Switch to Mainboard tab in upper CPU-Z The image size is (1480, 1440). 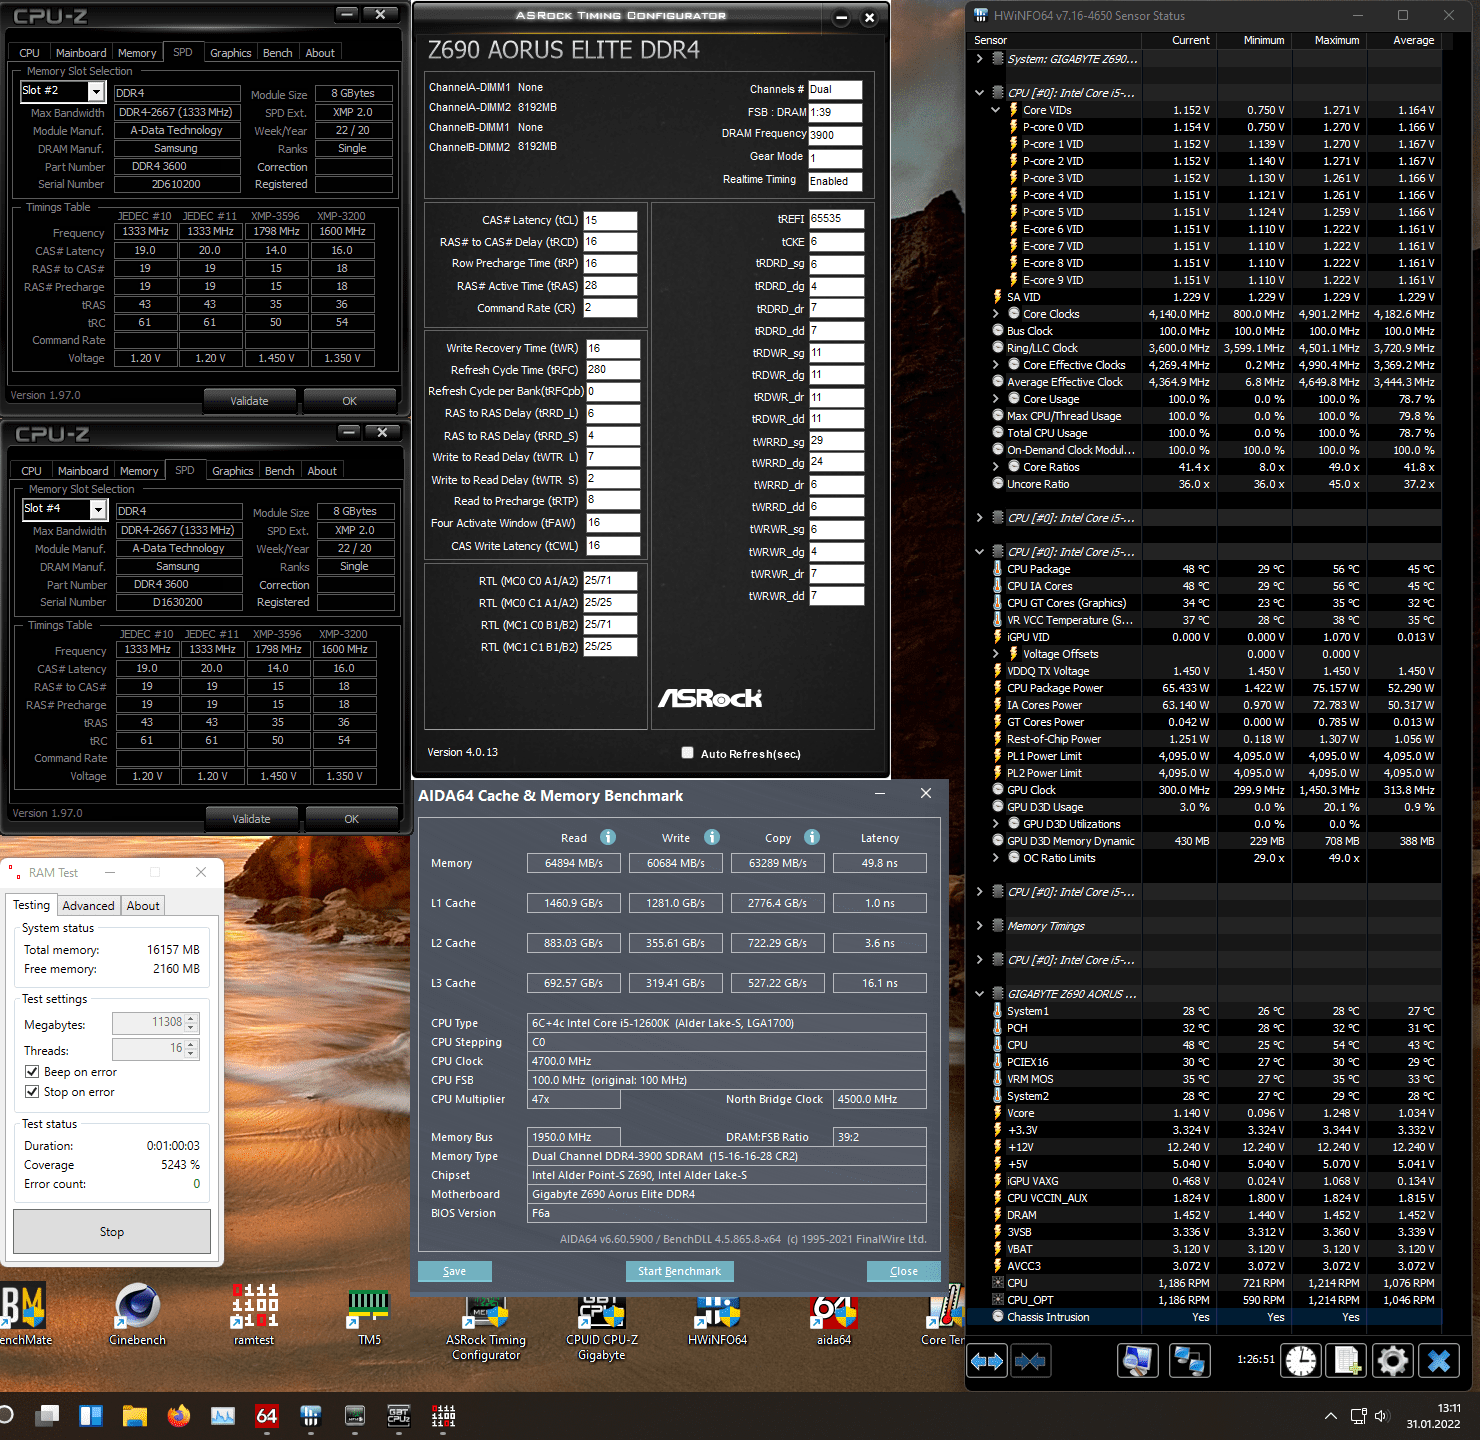tap(81, 53)
